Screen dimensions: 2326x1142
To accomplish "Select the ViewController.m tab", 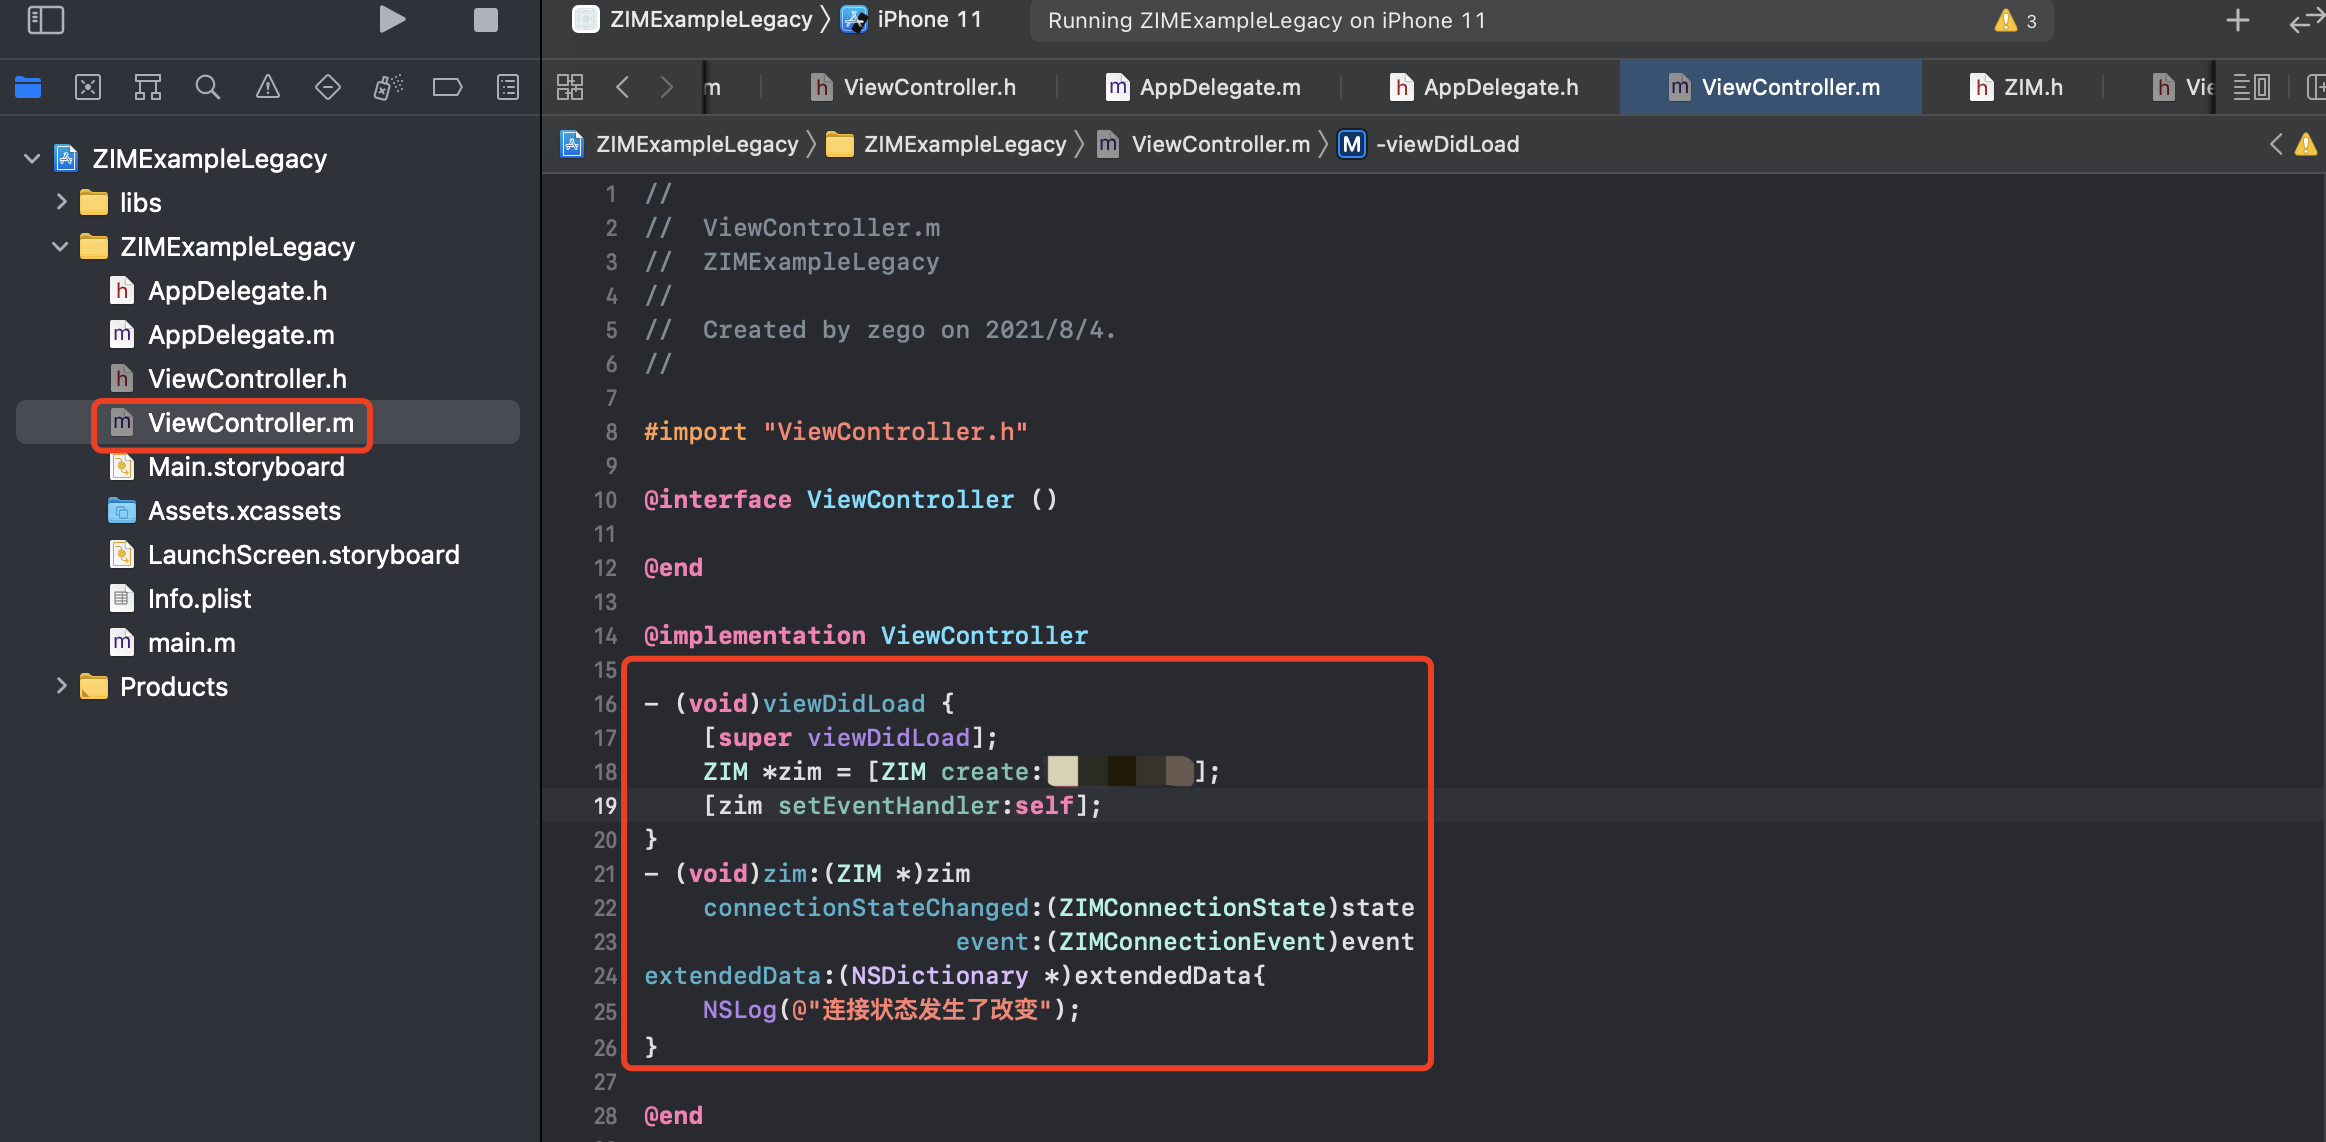I will pos(1773,87).
